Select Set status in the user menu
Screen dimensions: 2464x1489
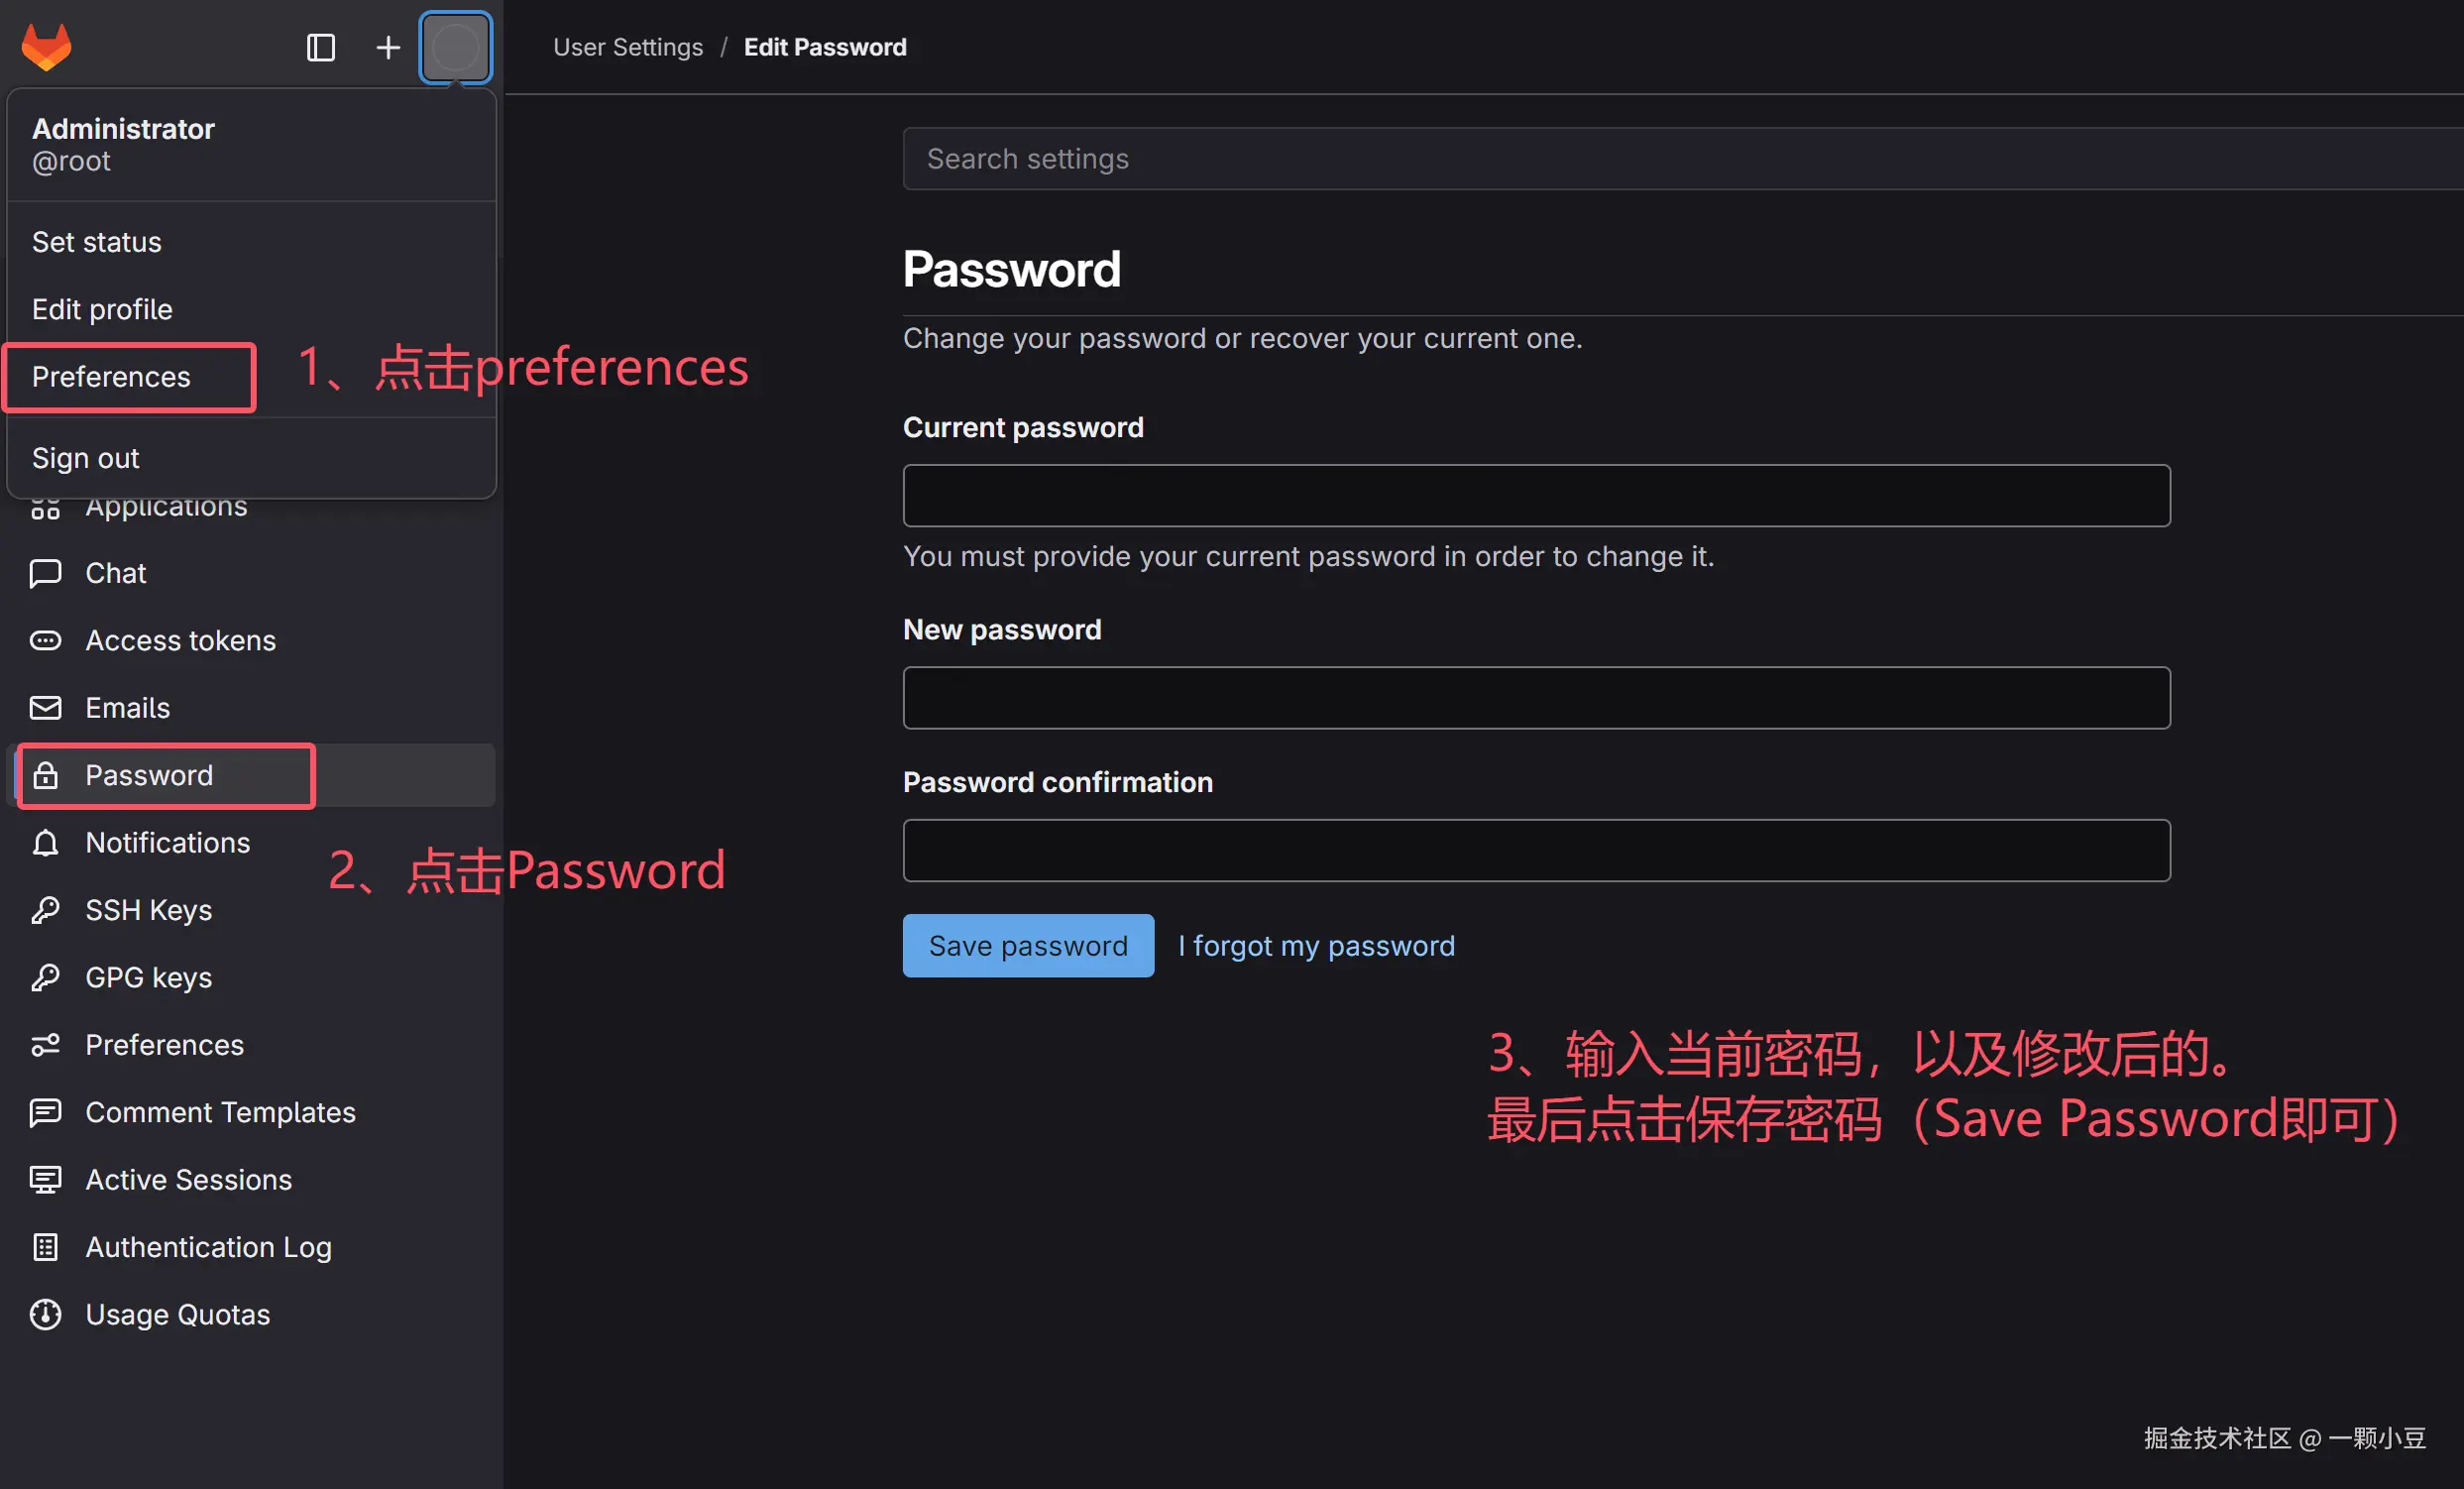(96, 242)
